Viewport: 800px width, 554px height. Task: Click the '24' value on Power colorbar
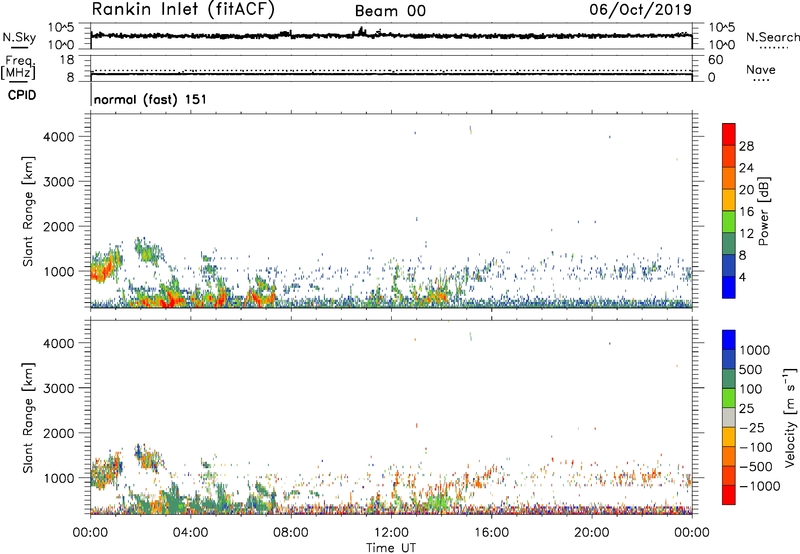click(x=746, y=168)
